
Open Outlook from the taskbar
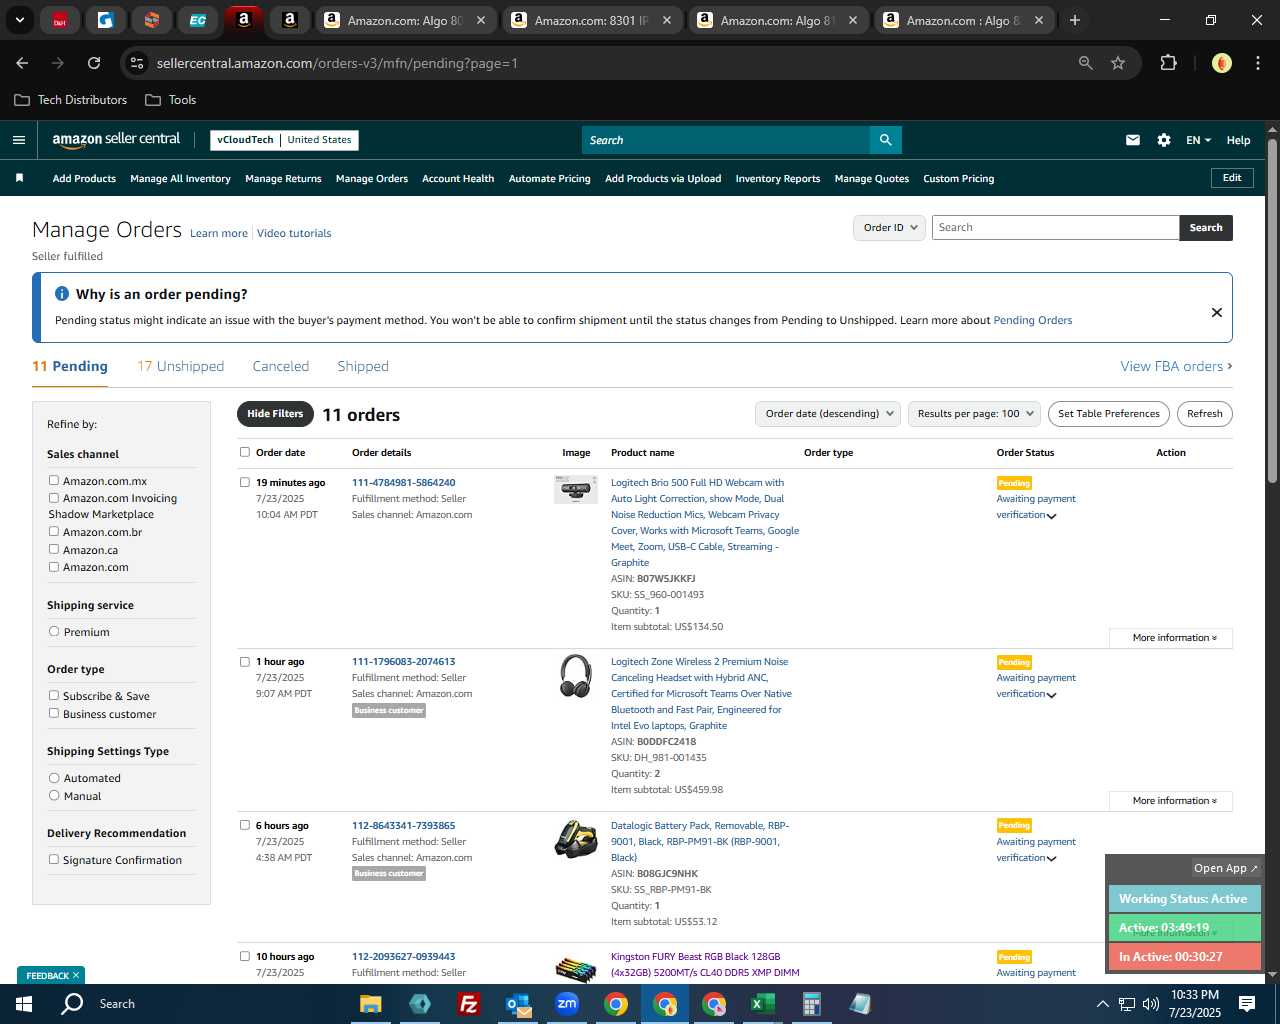click(x=517, y=1004)
